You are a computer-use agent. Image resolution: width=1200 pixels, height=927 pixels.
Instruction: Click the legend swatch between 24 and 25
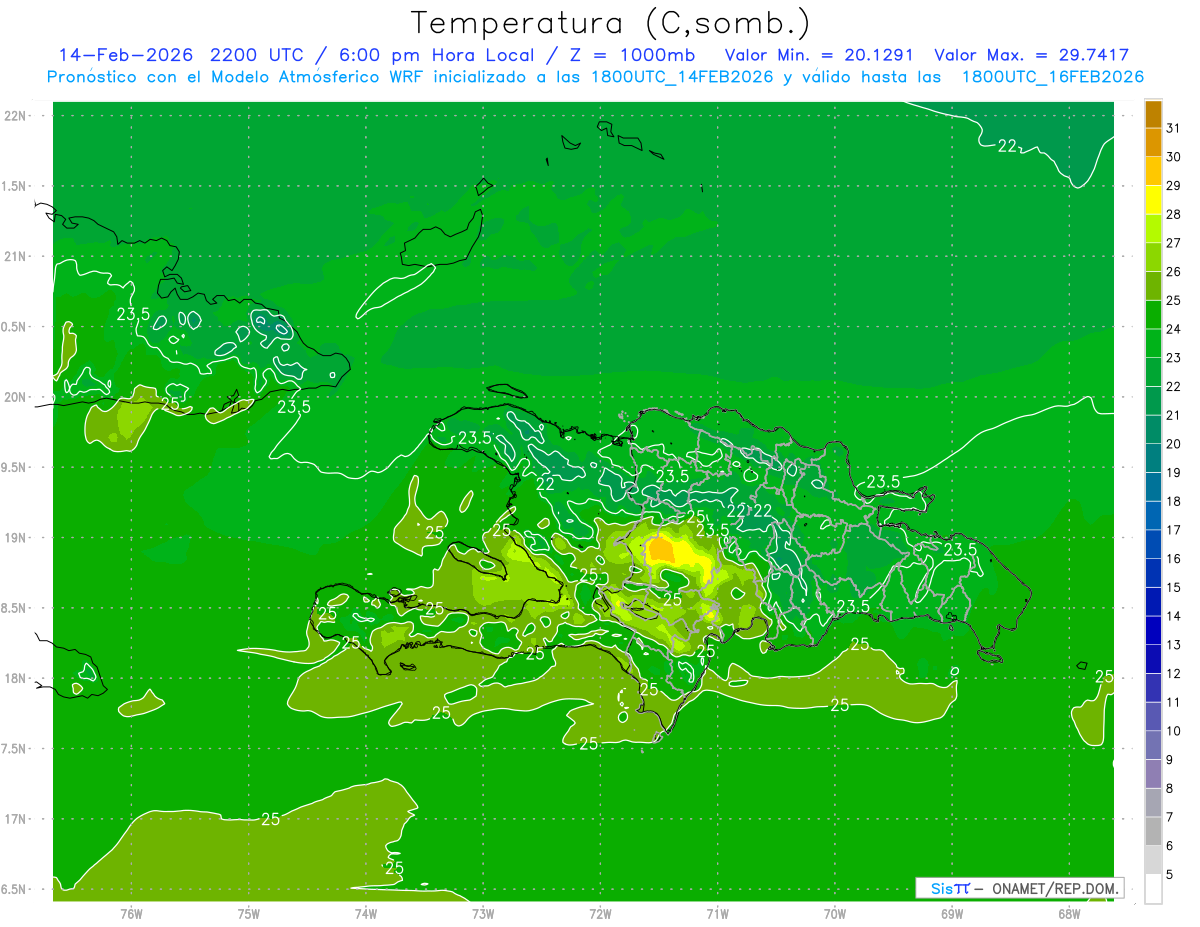(x=1153, y=315)
